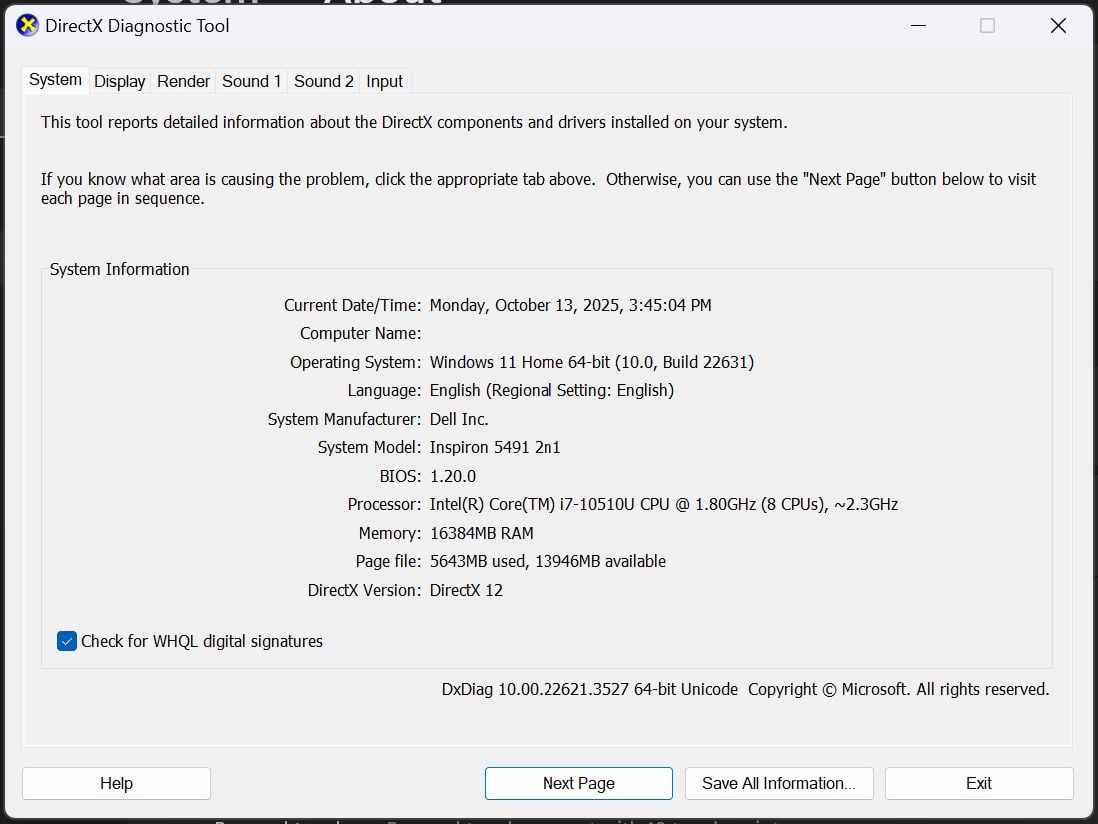The width and height of the screenshot is (1098, 824).
Task: Click Save All Information button
Action: click(779, 783)
